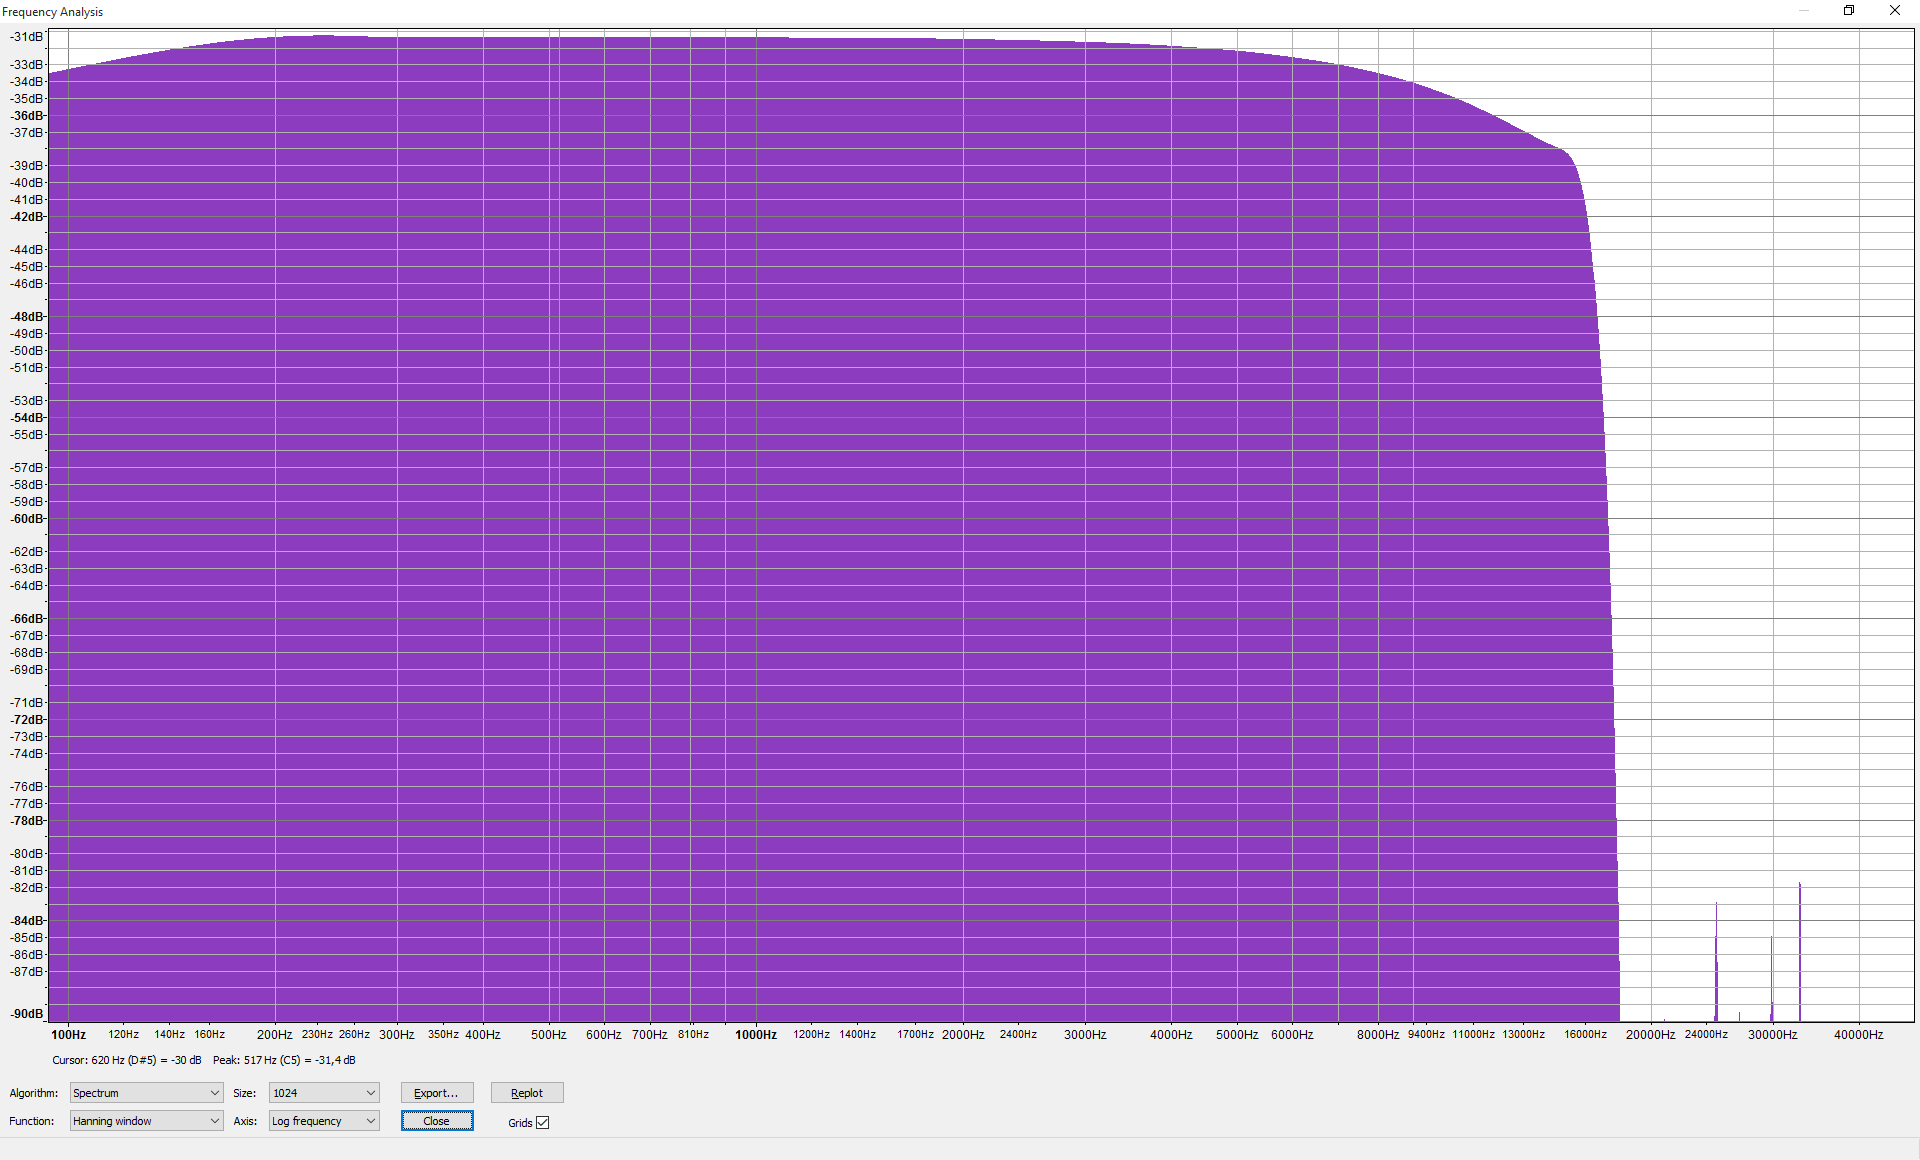Screen dimensions: 1920x1160
Task: Click the -66dB scale label
Action: [27, 619]
